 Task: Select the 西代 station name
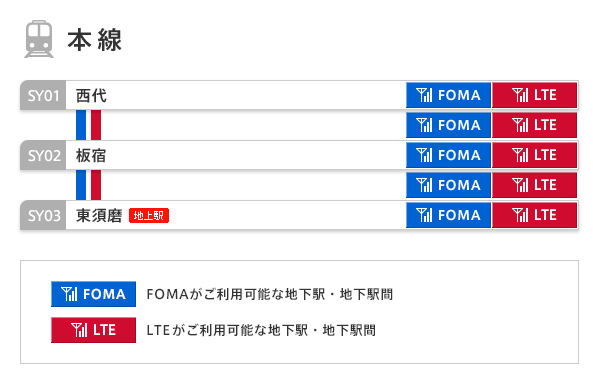coord(91,96)
